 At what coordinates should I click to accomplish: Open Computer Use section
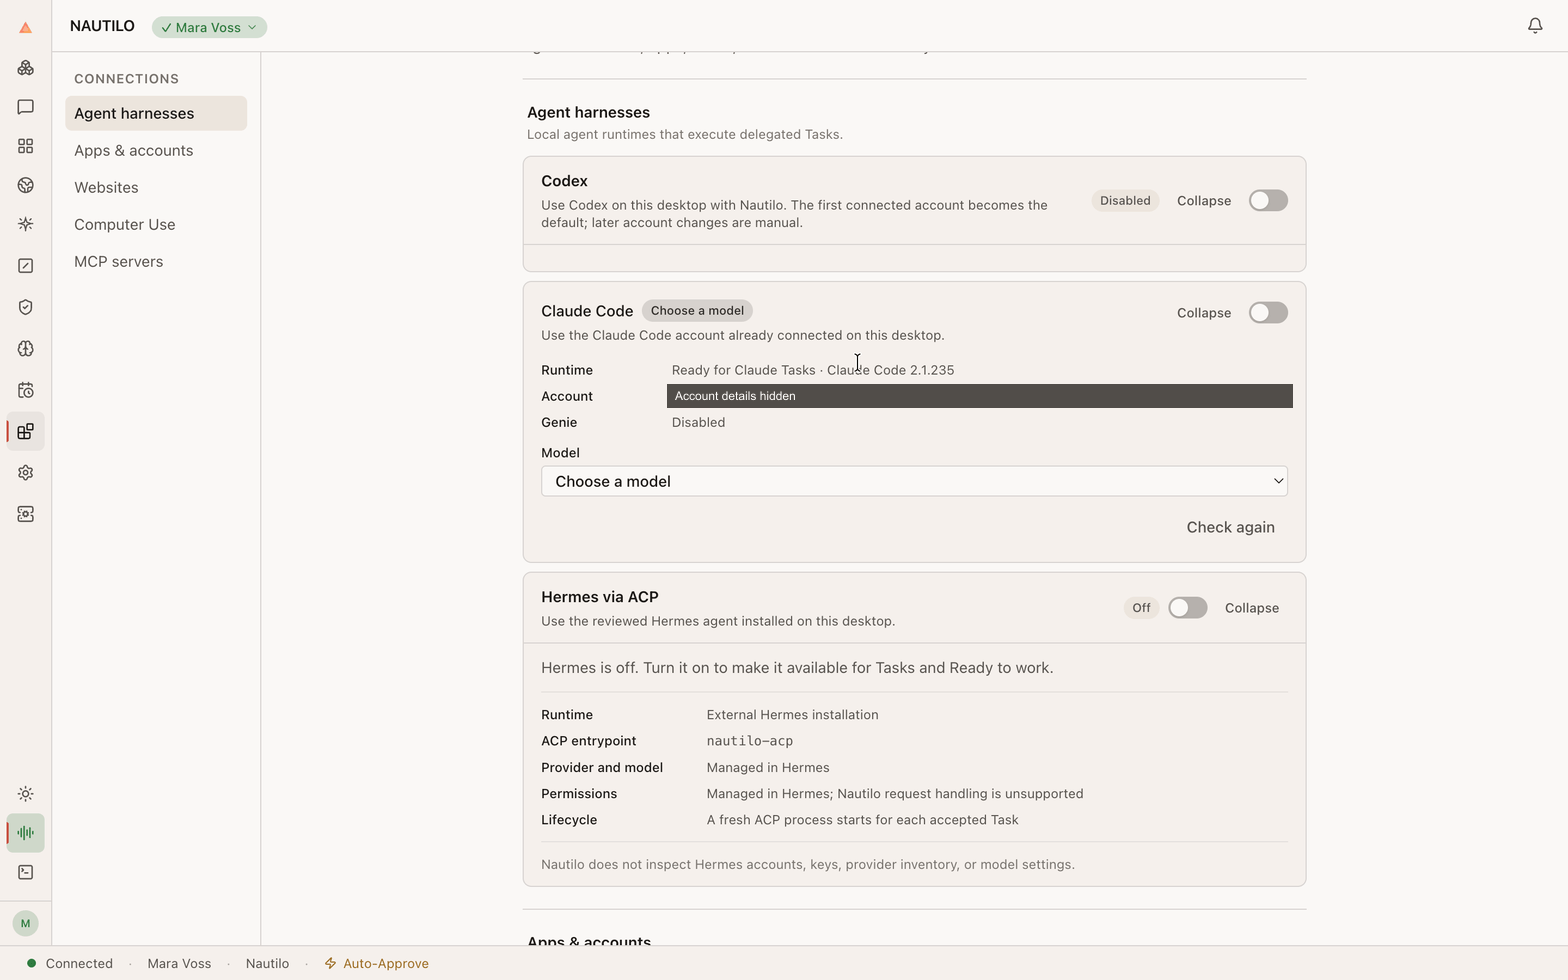point(156,224)
